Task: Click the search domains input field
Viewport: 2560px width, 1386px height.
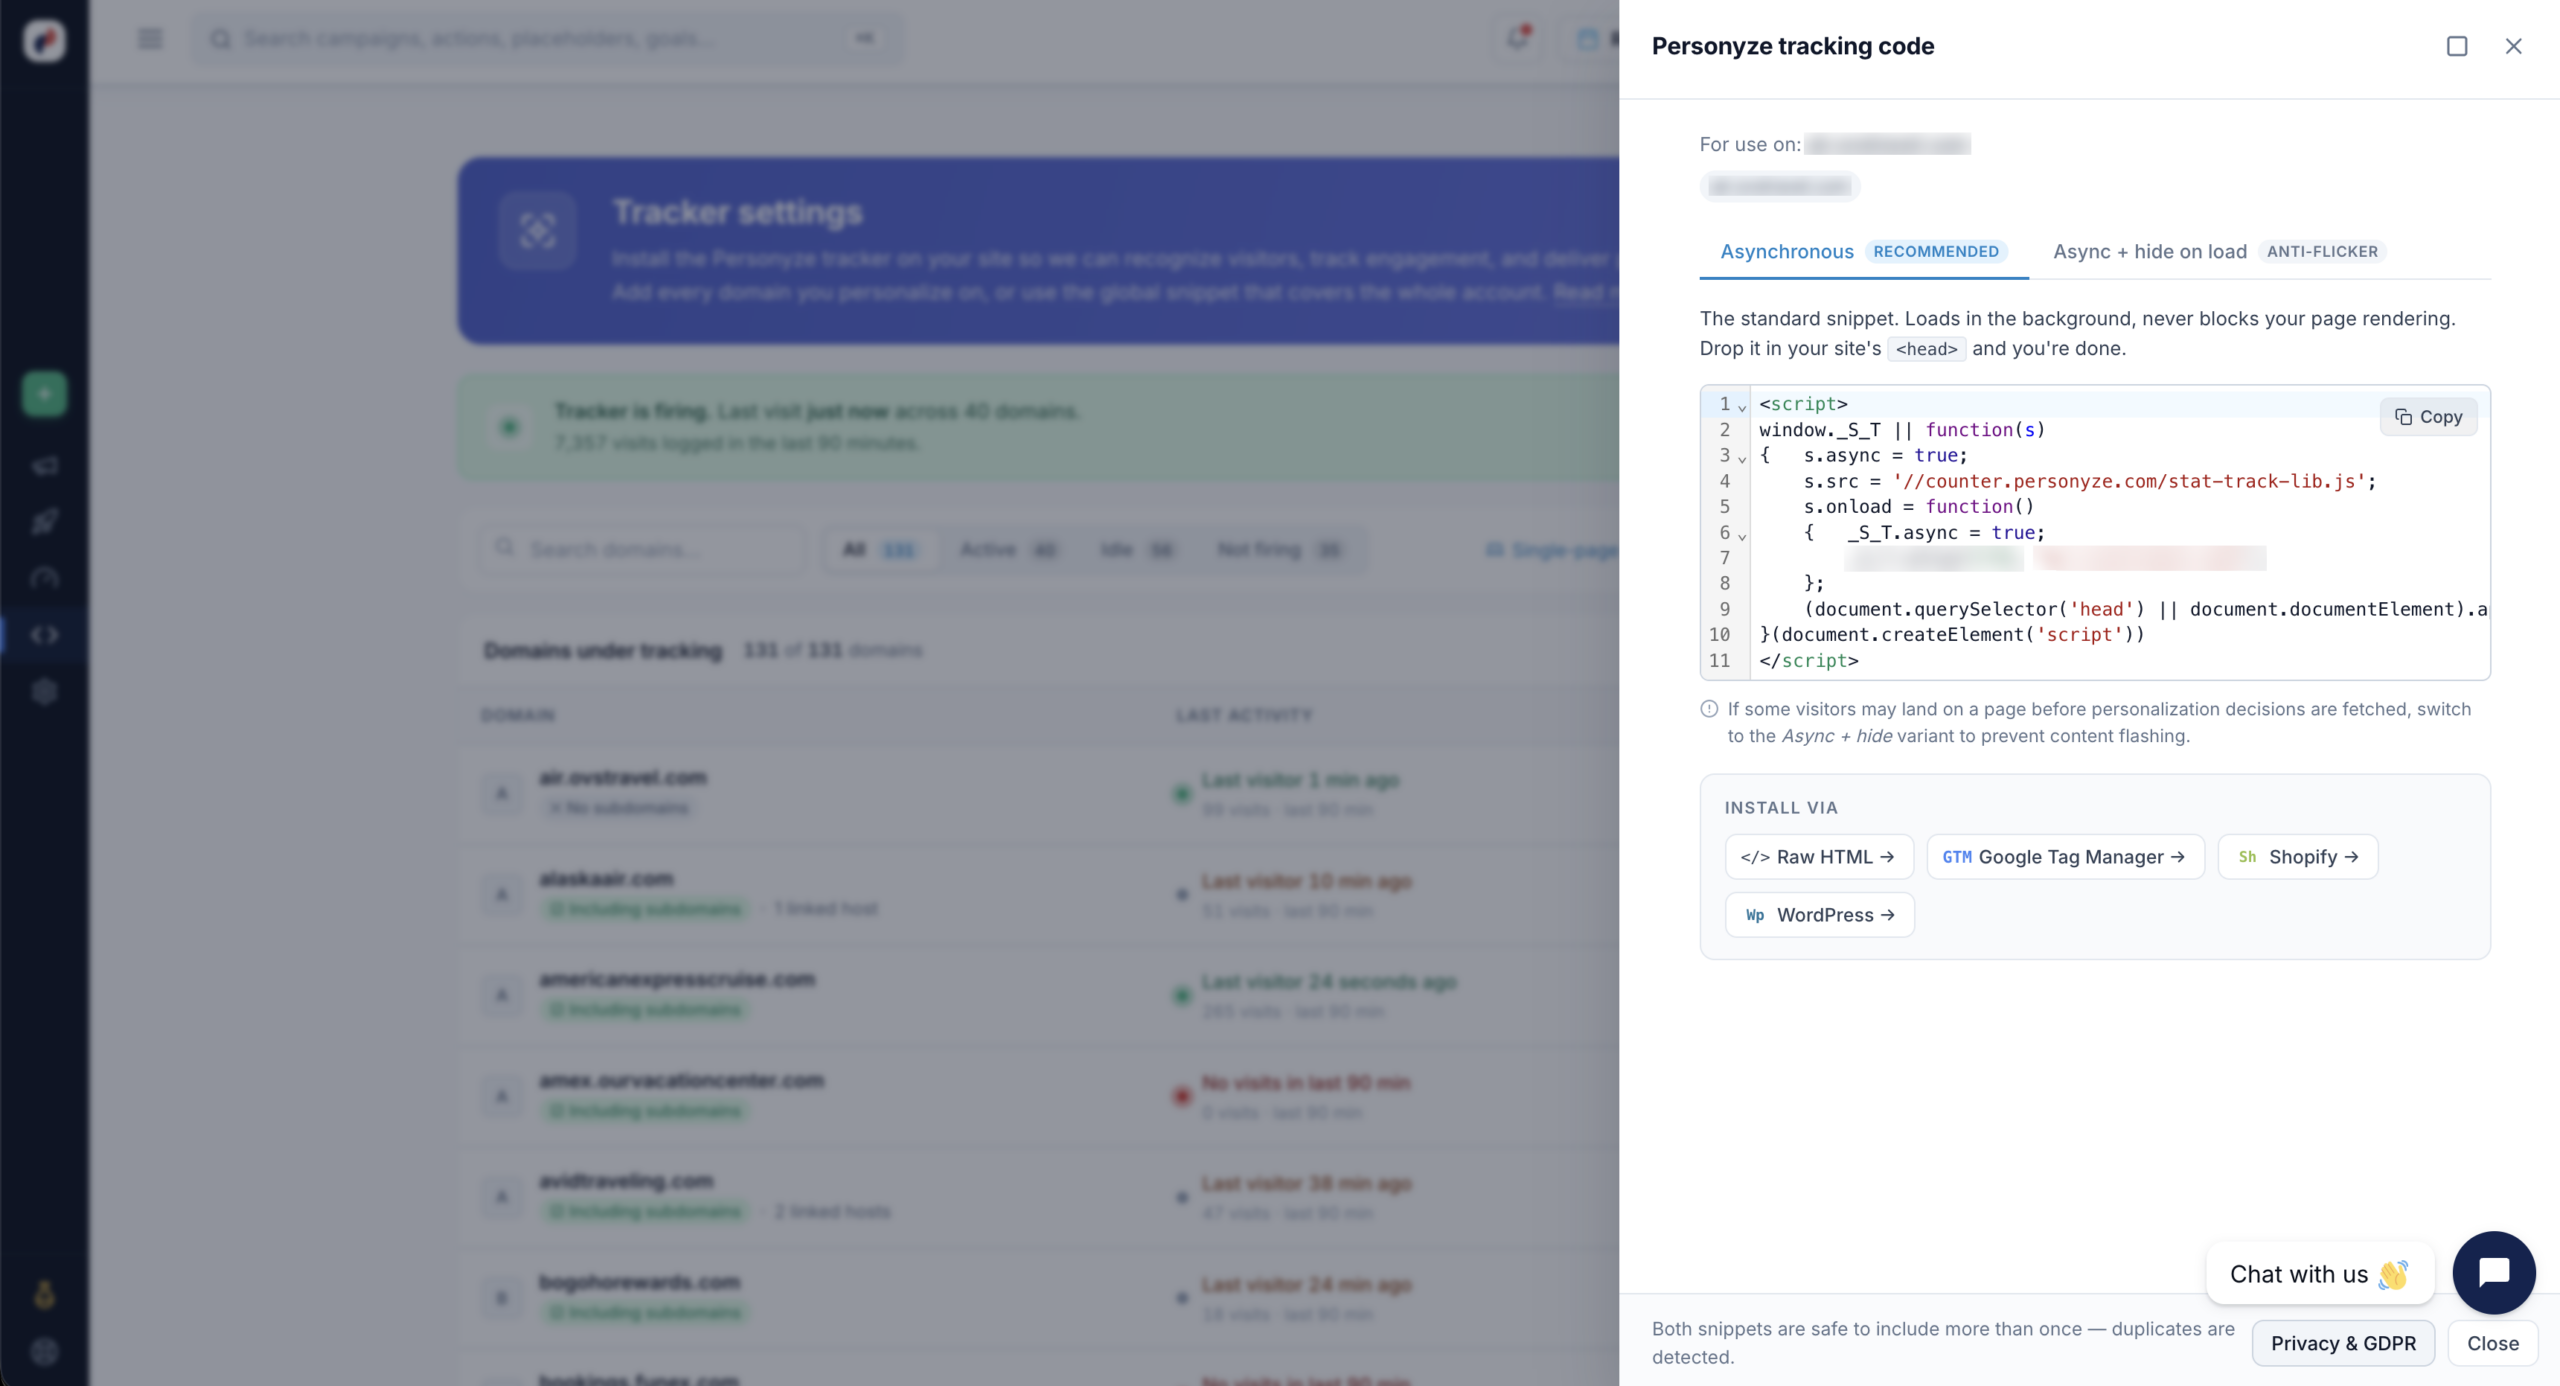Action: (642, 549)
